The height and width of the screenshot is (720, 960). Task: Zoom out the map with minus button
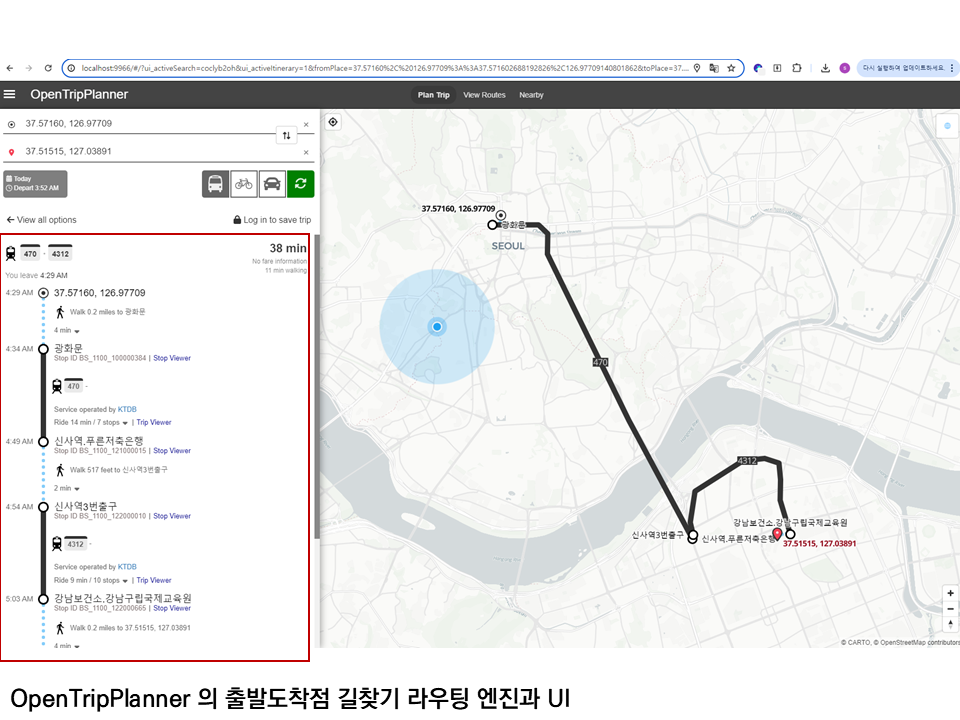950,609
